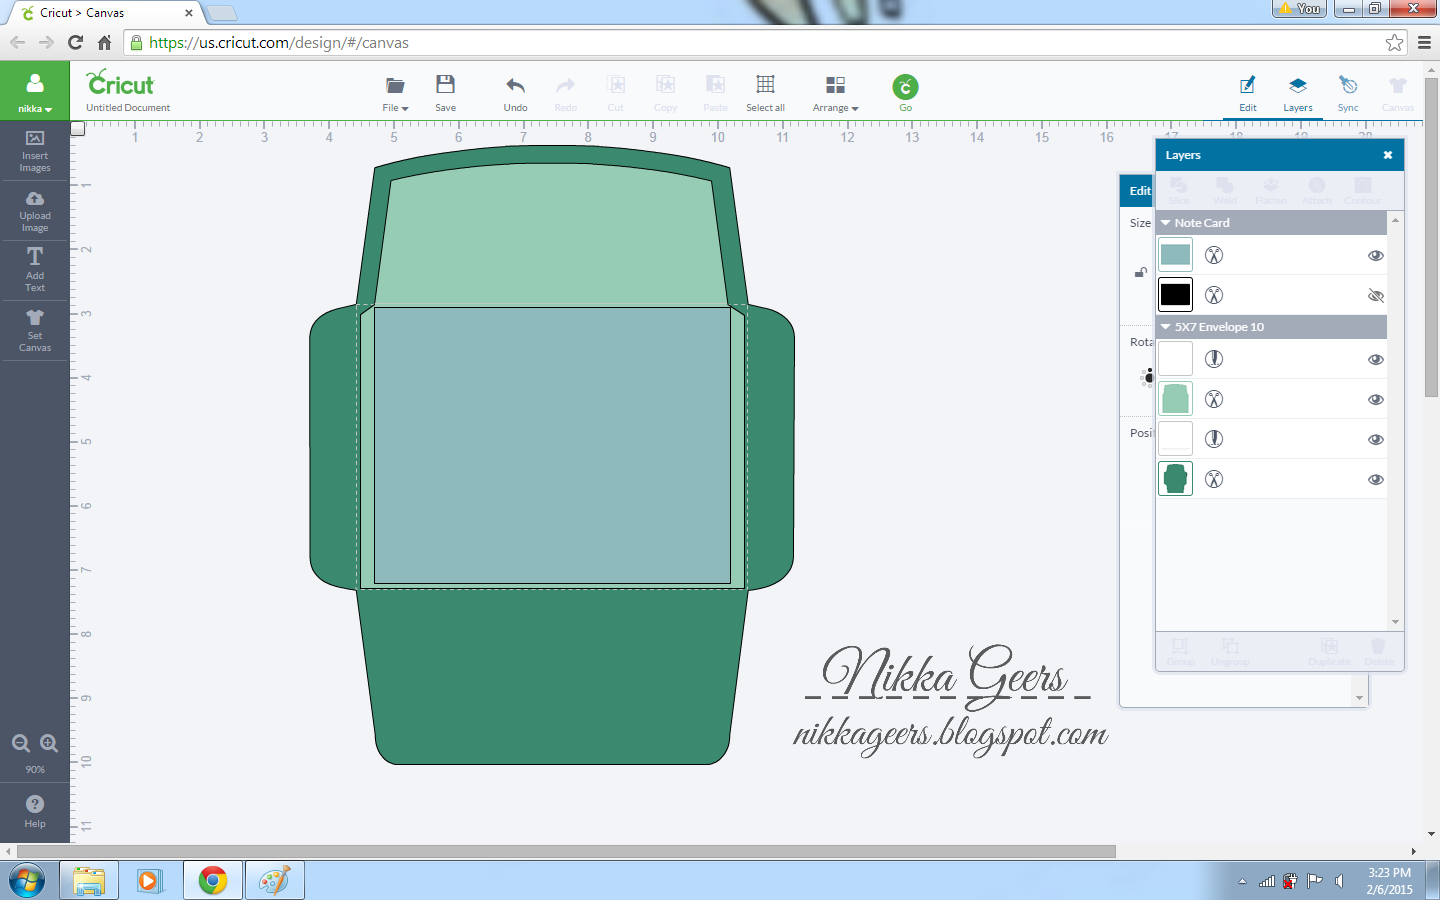This screenshot has height=900, width=1440.
Task: Switch to the Edit panel tab
Action: (1248, 92)
